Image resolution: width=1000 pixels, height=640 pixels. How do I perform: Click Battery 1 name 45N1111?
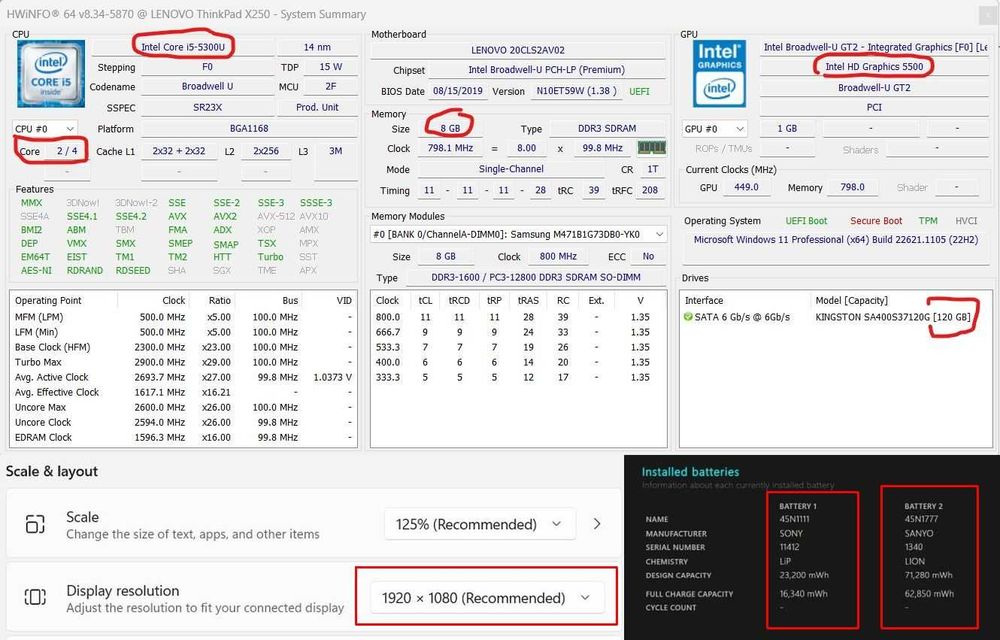coord(794,519)
